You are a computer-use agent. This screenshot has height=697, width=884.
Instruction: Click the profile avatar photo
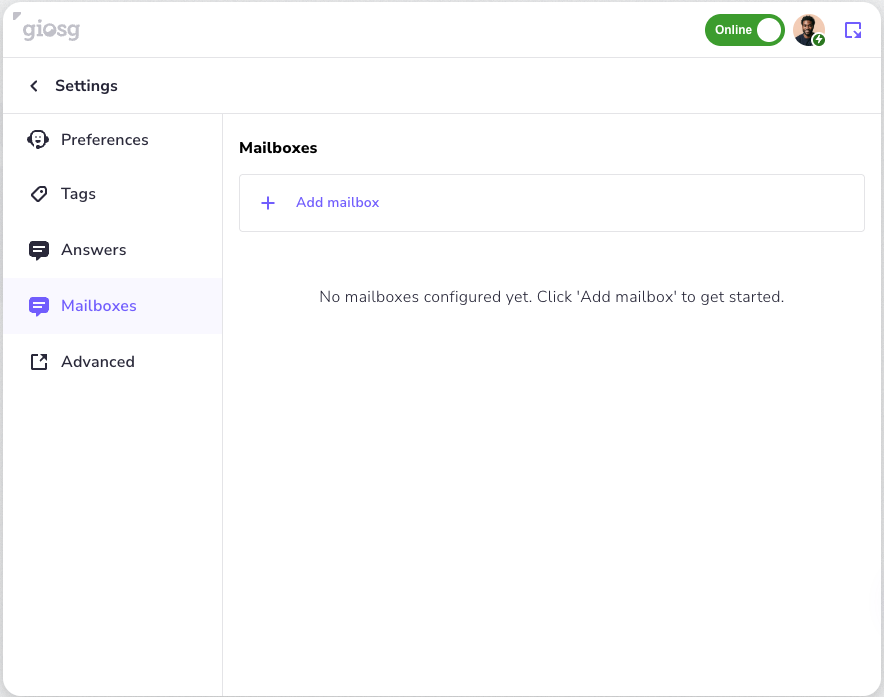808,30
